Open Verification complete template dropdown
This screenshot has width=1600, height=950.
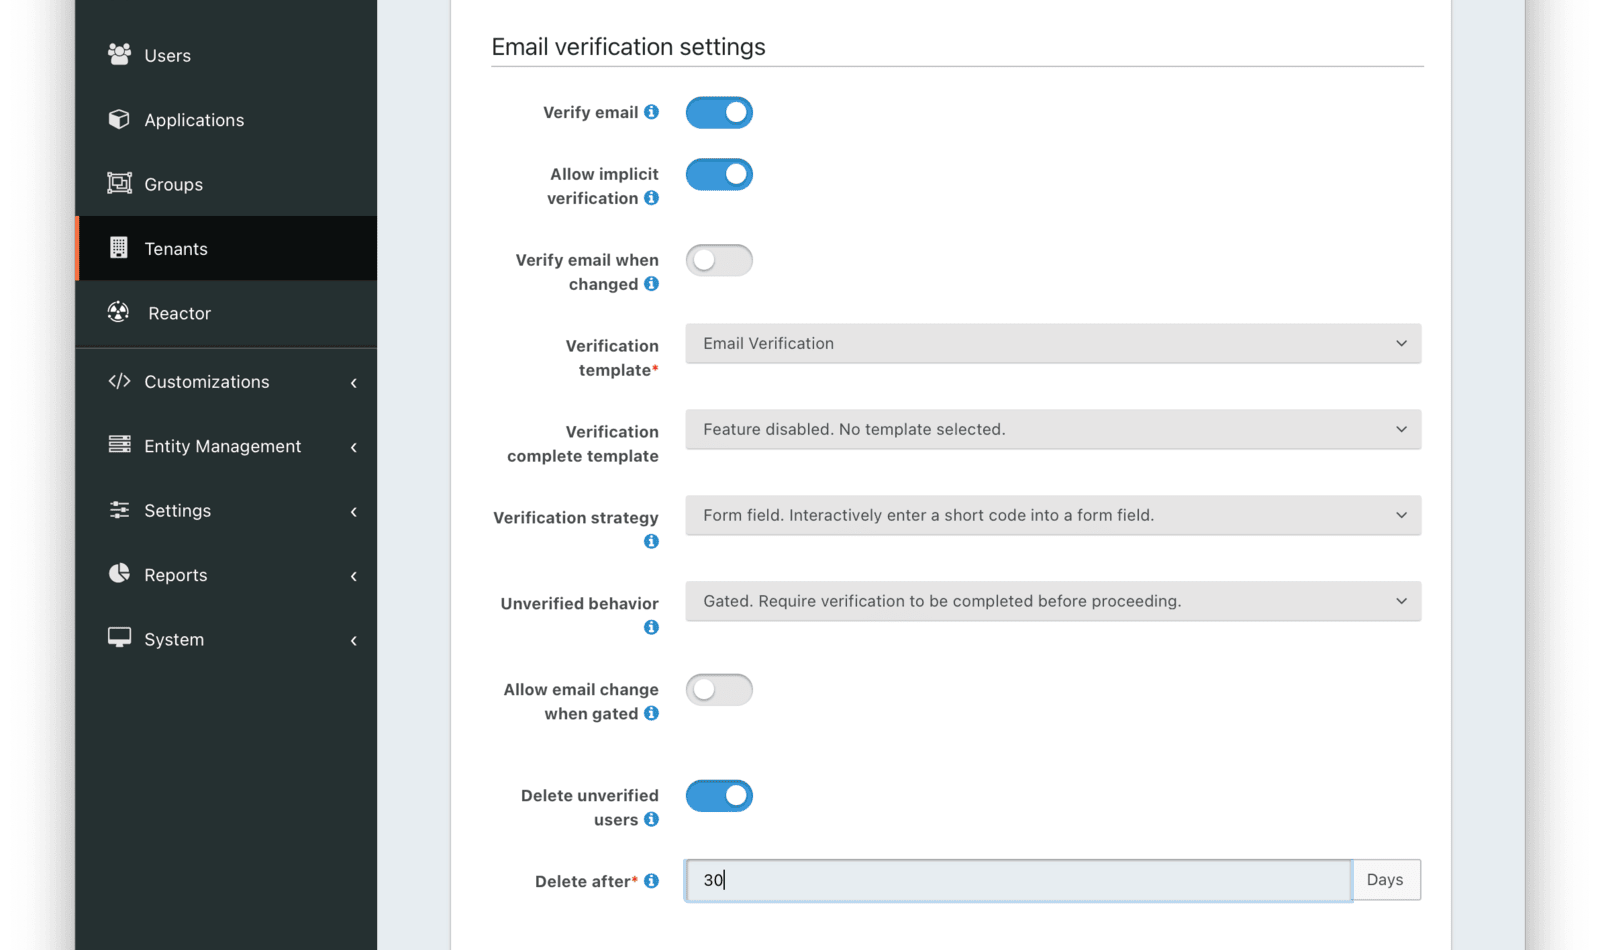pos(1053,429)
